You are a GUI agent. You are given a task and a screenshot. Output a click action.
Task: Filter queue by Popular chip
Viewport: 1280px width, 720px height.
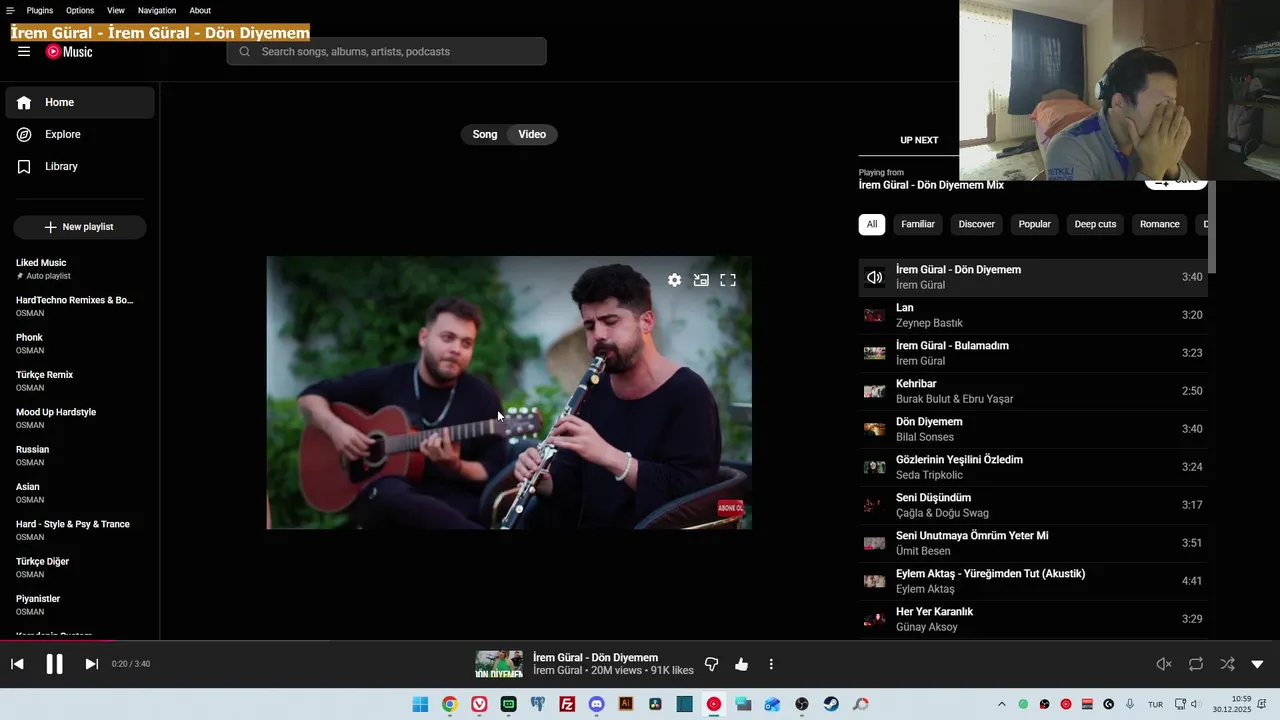pyautogui.click(x=1034, y=224)
